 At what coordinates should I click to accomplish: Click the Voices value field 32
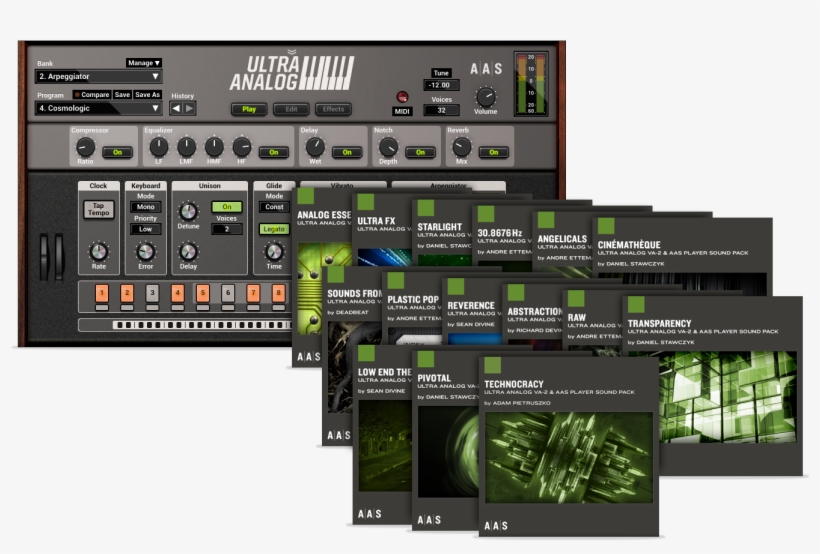point(441,110)
